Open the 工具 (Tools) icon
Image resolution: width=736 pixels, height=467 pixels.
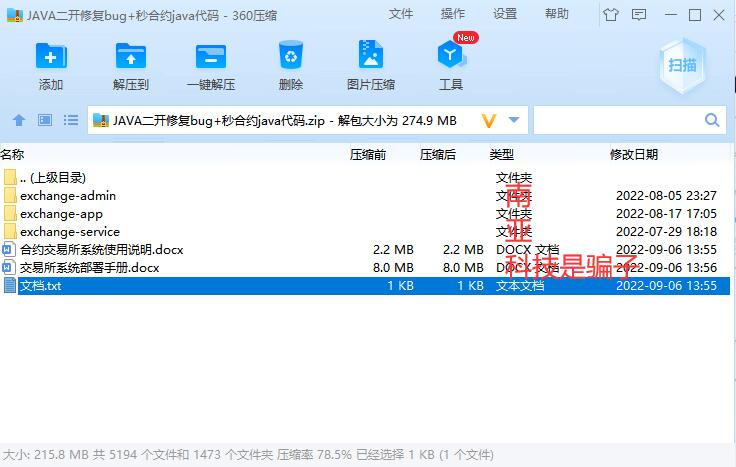pyautogui.click(x=451, y=58)
